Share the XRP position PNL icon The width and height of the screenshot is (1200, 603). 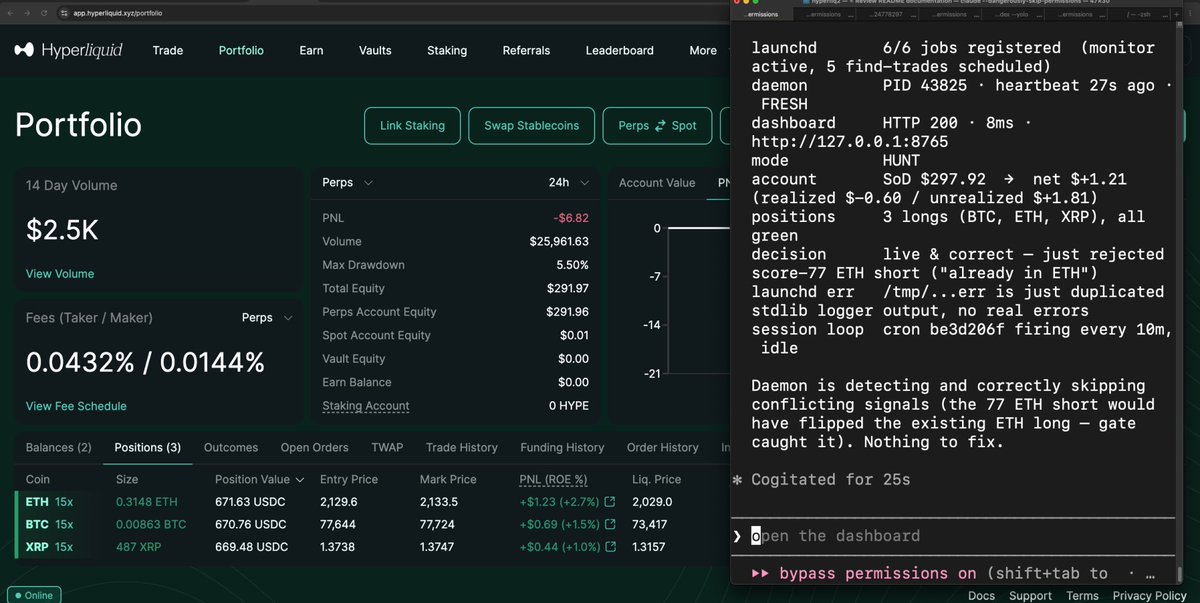(611, 548)
